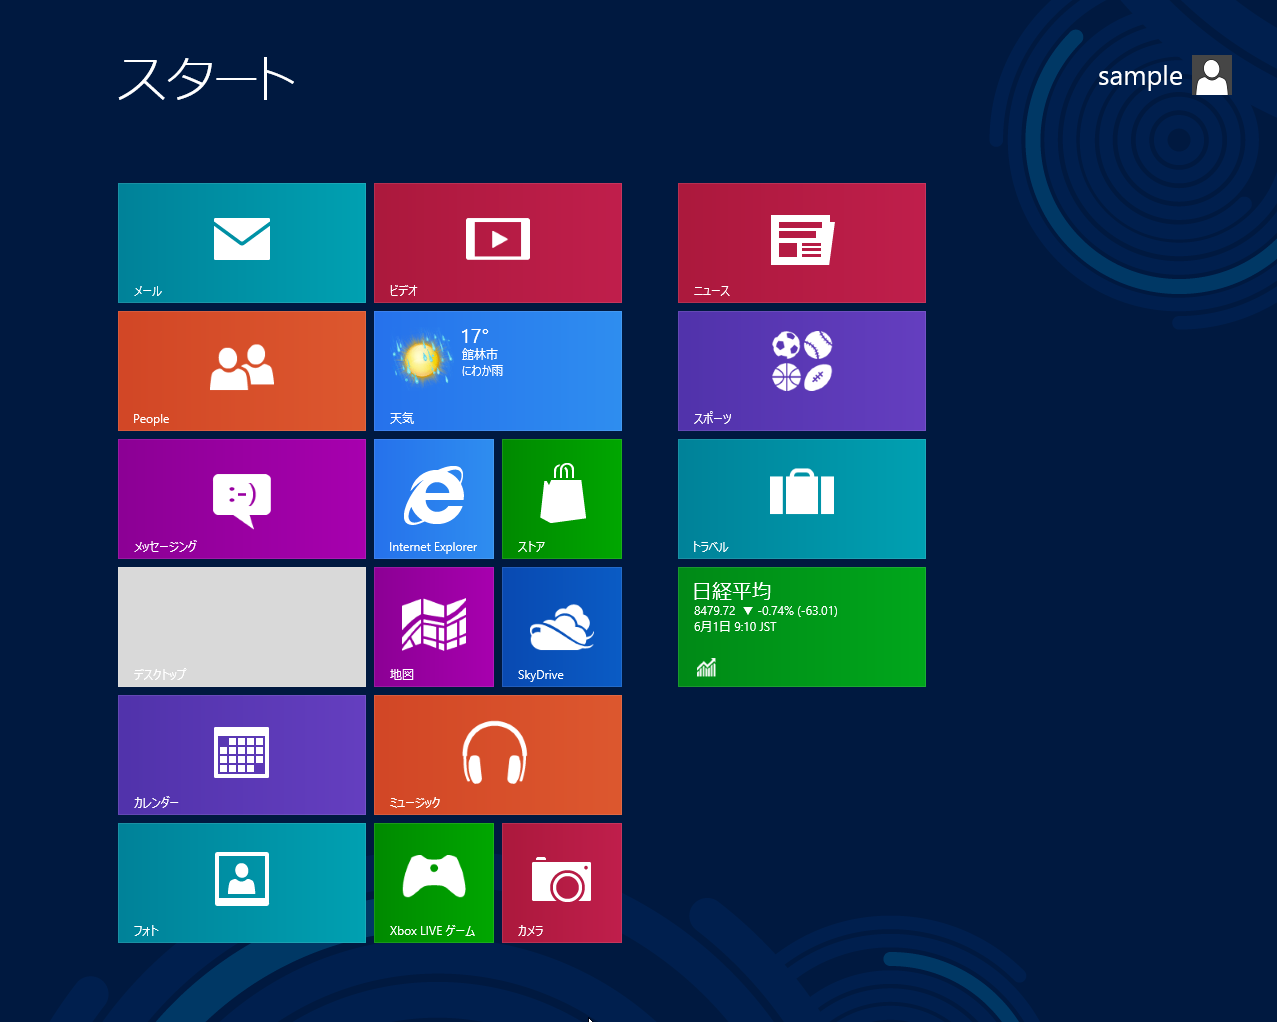1277x1022 pixels.
Task: Open the ミュージック (Music) tile
Action: (498, 755)
